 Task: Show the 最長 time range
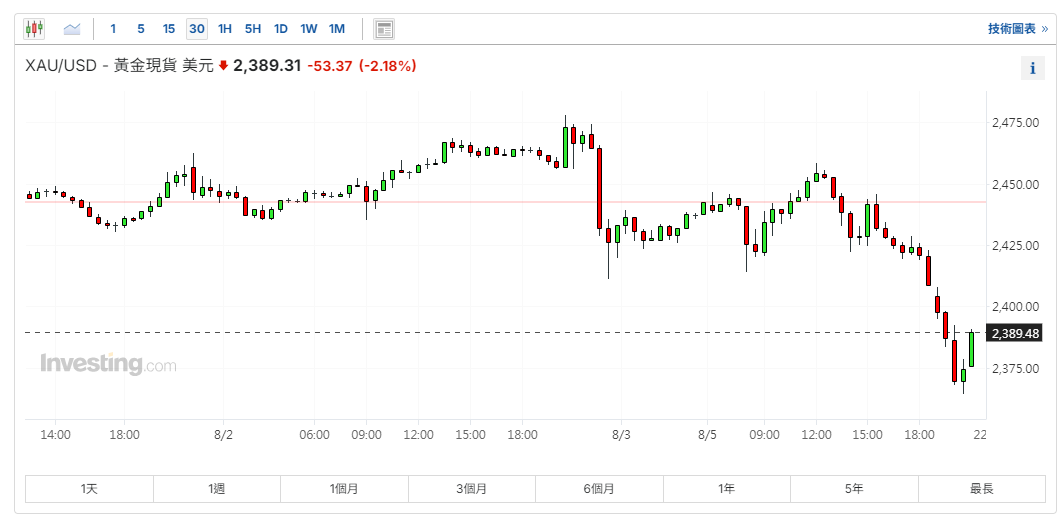pos(981,489)
